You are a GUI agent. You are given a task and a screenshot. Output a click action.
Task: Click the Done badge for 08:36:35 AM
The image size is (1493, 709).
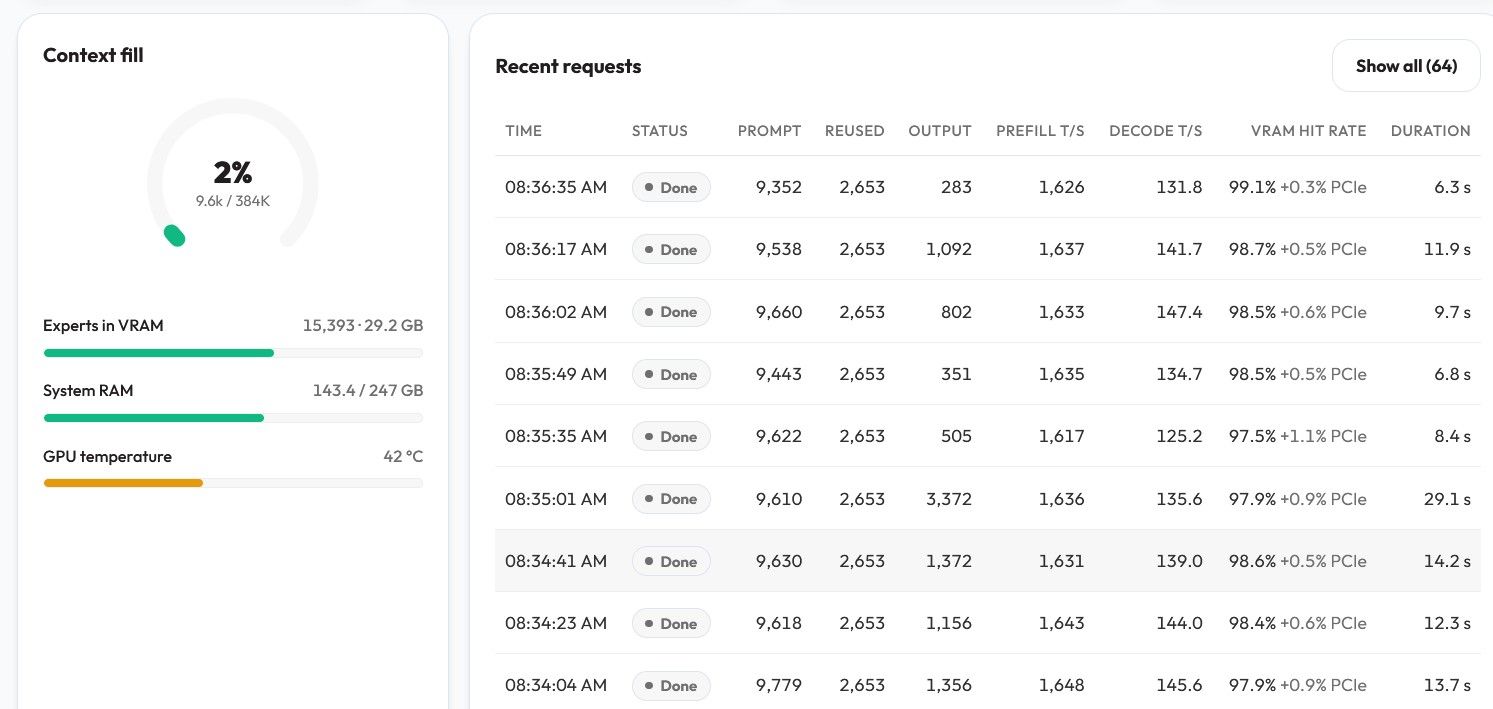click(671, 187)
